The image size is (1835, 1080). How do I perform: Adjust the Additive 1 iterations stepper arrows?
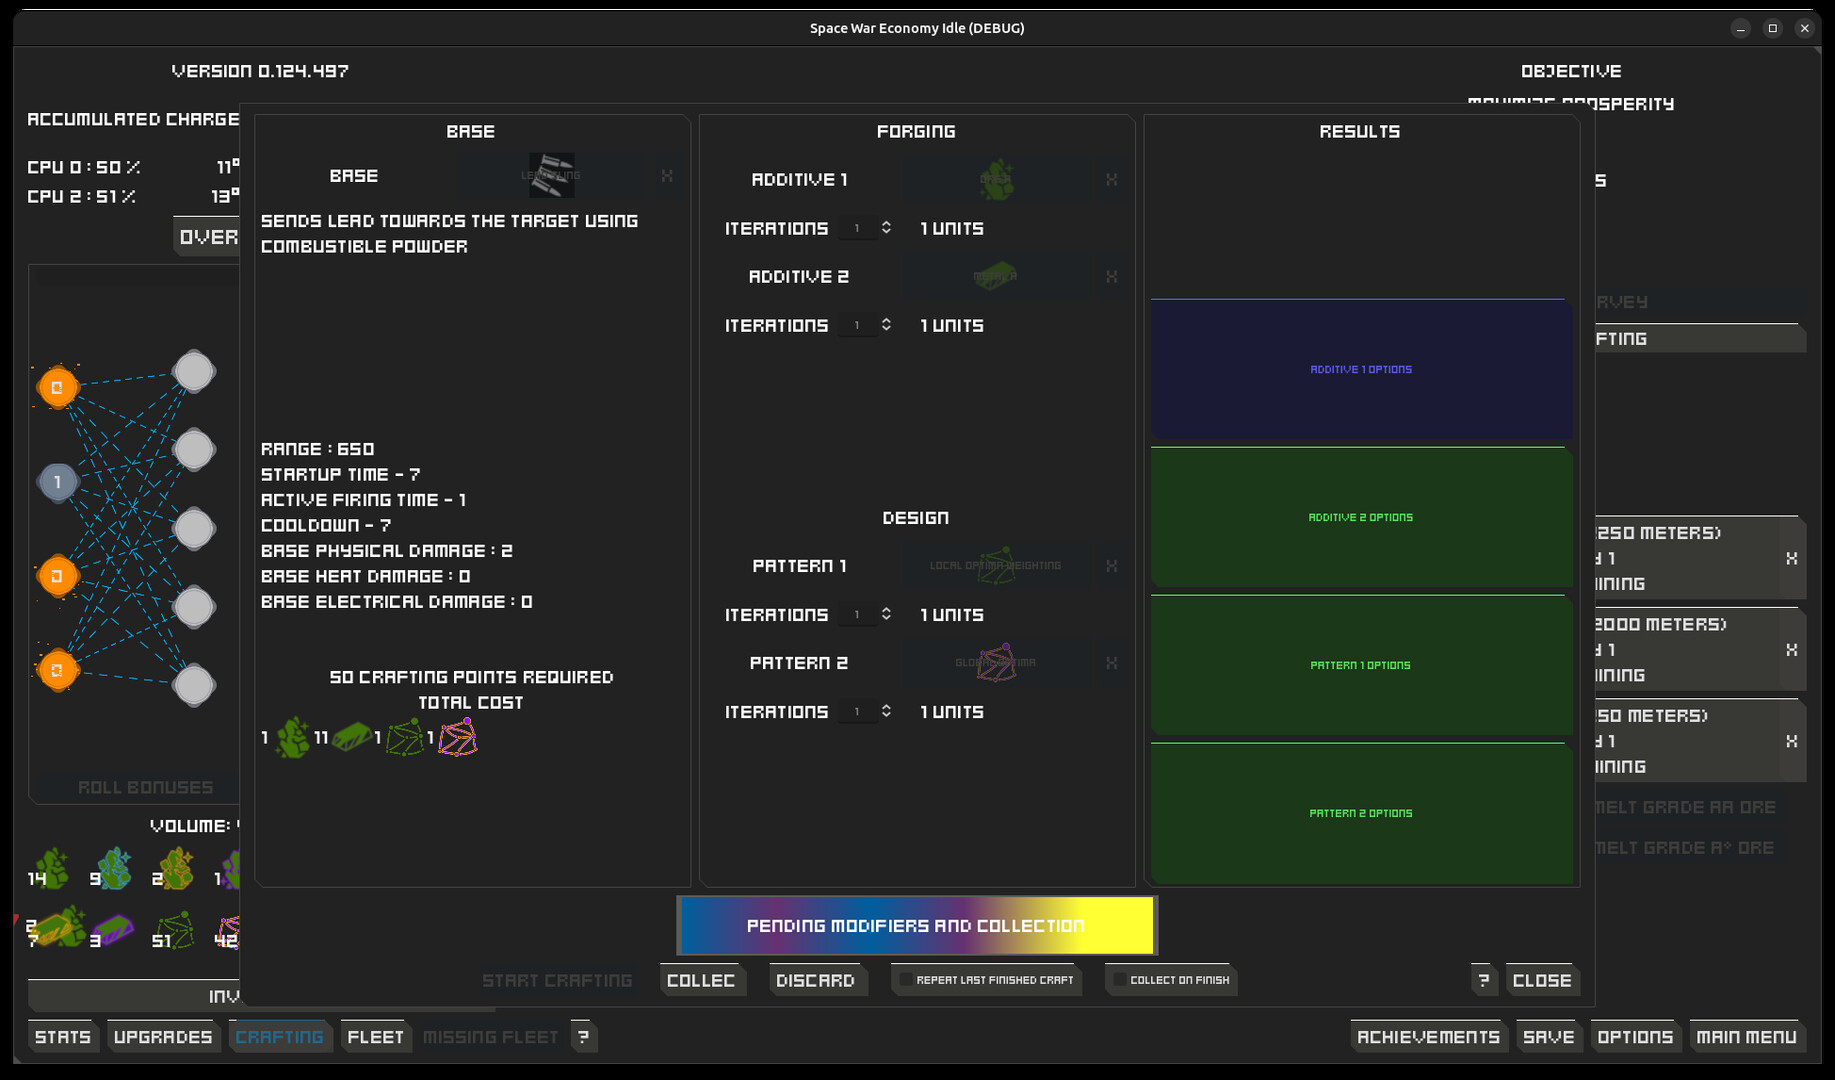click(x=886, y=228)
